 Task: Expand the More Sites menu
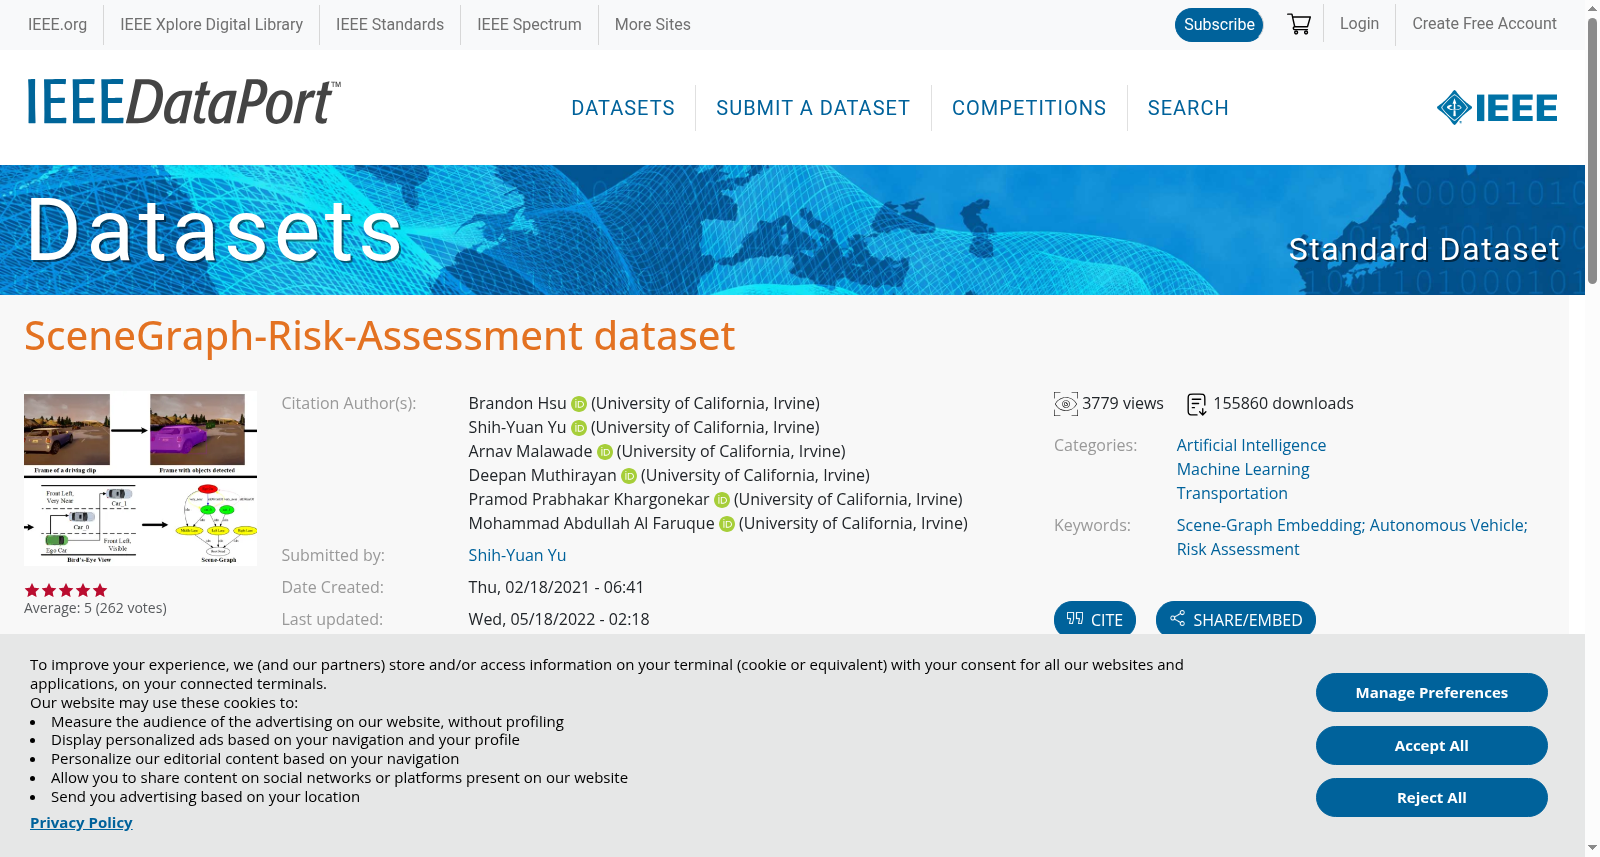tap(653, 24)
